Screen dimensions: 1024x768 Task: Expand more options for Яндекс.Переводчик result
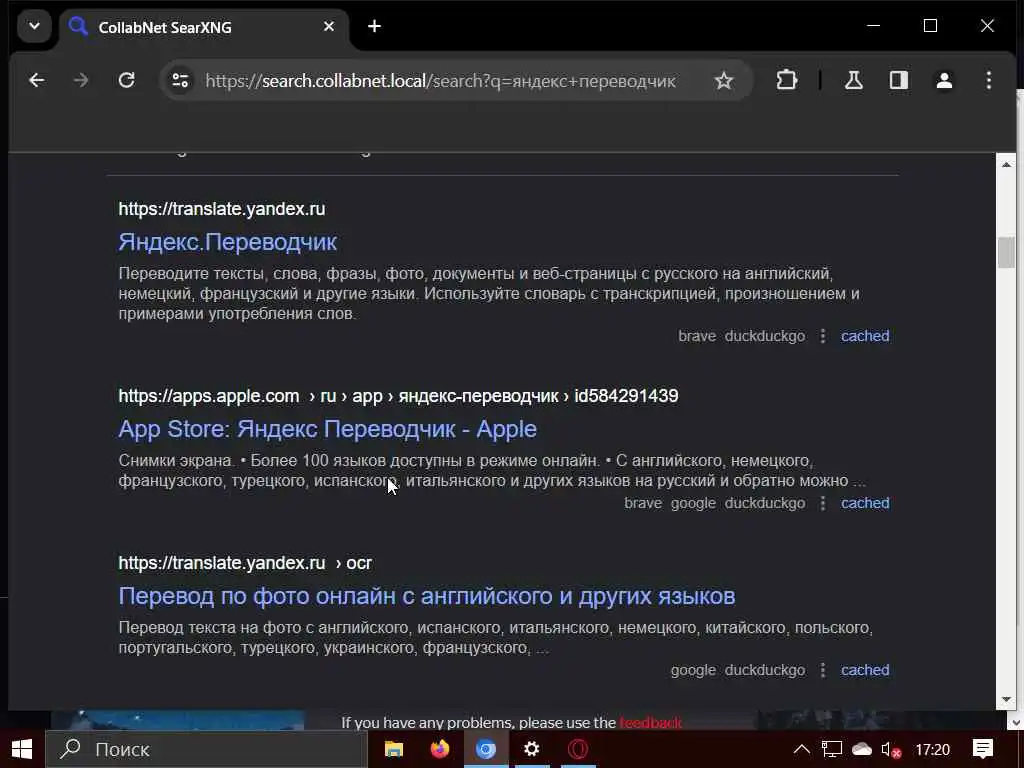click(823, 336)
